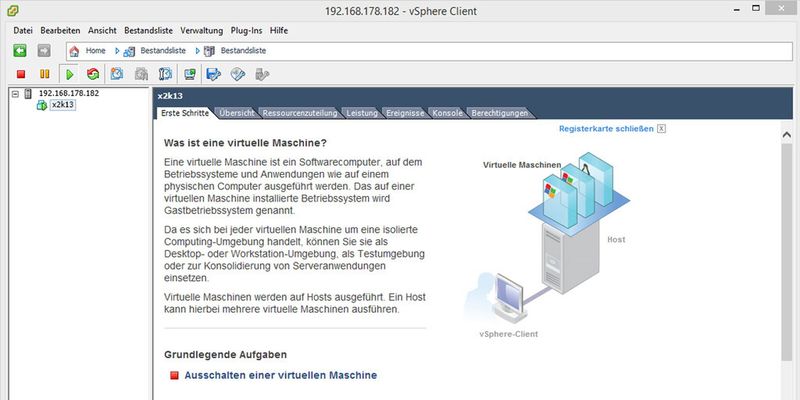Click the green back navigation arrow
The height and width of the screenshot is (400, 800).
click(x=20, y=51)
